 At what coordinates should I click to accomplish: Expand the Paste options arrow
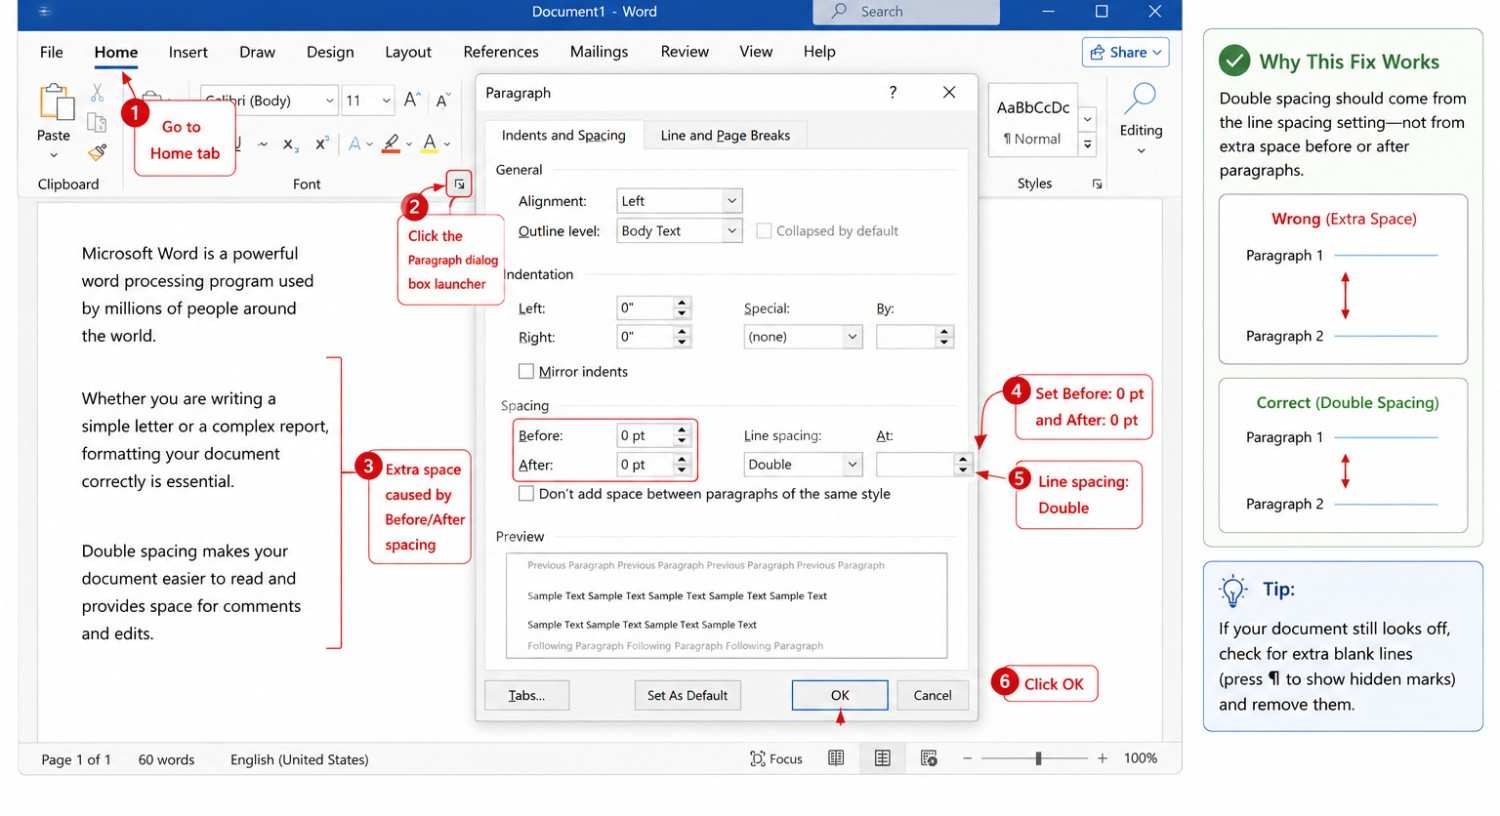click(54, 156)
